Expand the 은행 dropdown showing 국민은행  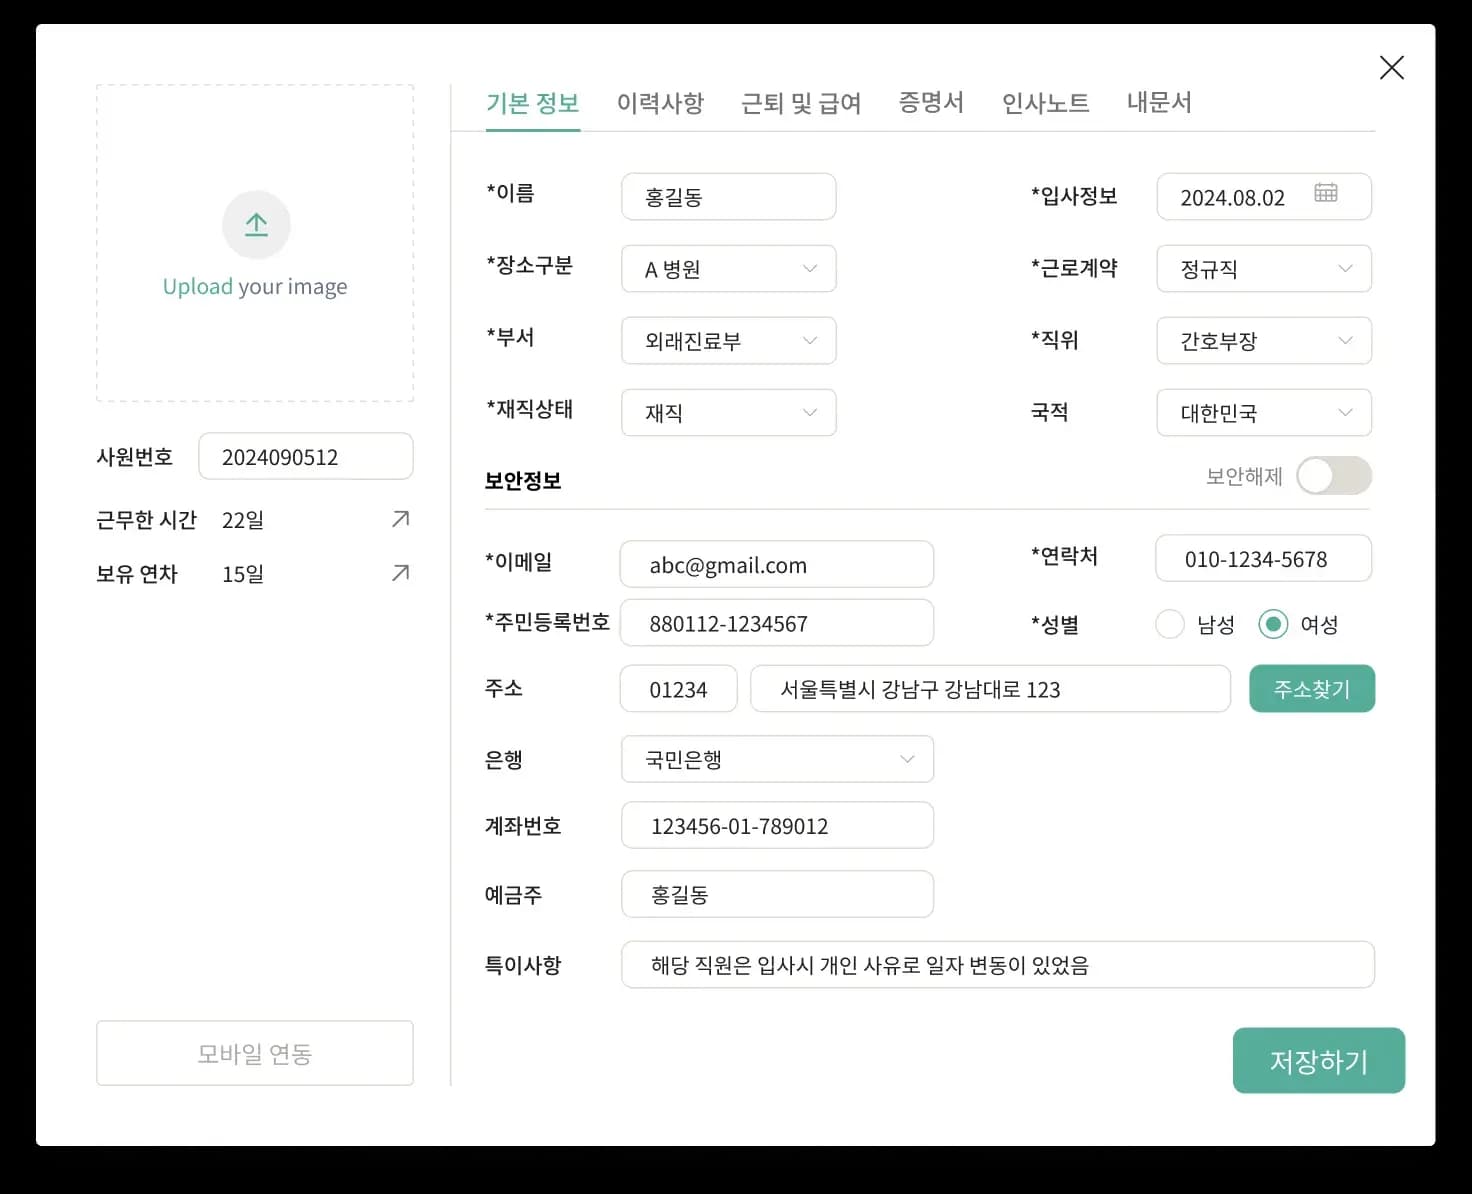click(777, 760)
